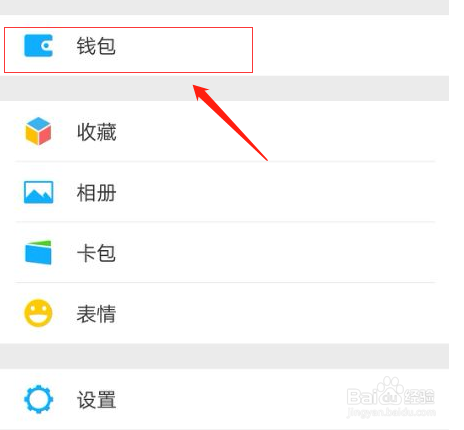This screenshot has width=464, height=430.
Task: Click the jingyan.baidu.com watermark URL
Action: click(391, 412)
